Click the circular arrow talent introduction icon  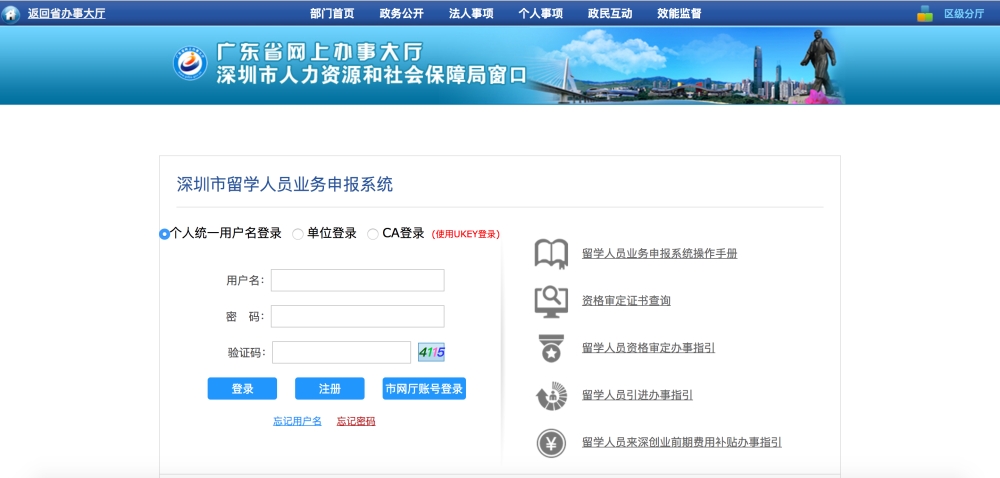(551, 396)
